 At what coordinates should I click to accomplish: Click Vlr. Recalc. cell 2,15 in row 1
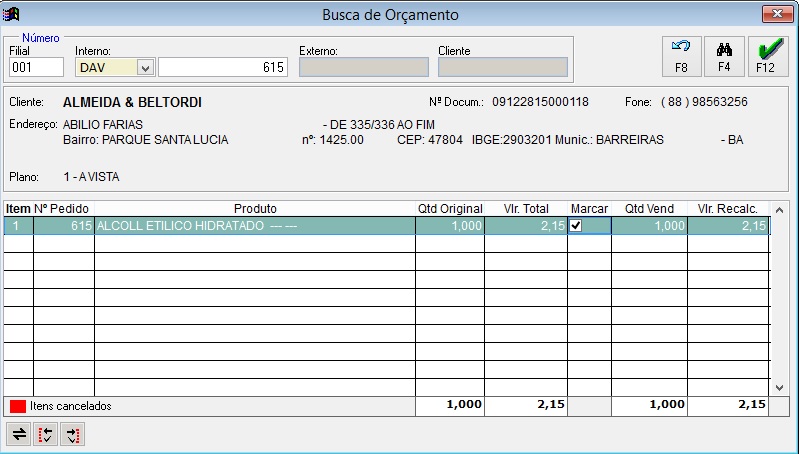tap(729, 226)
